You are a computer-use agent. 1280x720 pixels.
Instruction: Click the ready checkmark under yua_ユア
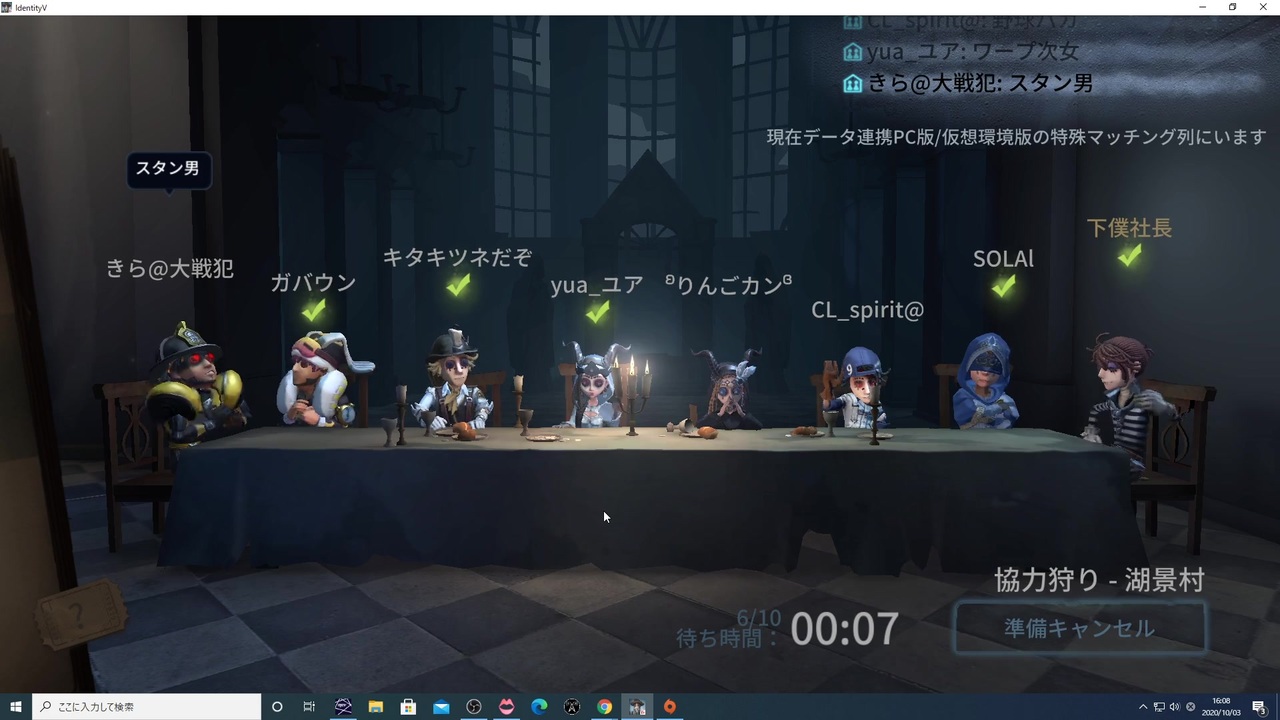click(597, 313)
